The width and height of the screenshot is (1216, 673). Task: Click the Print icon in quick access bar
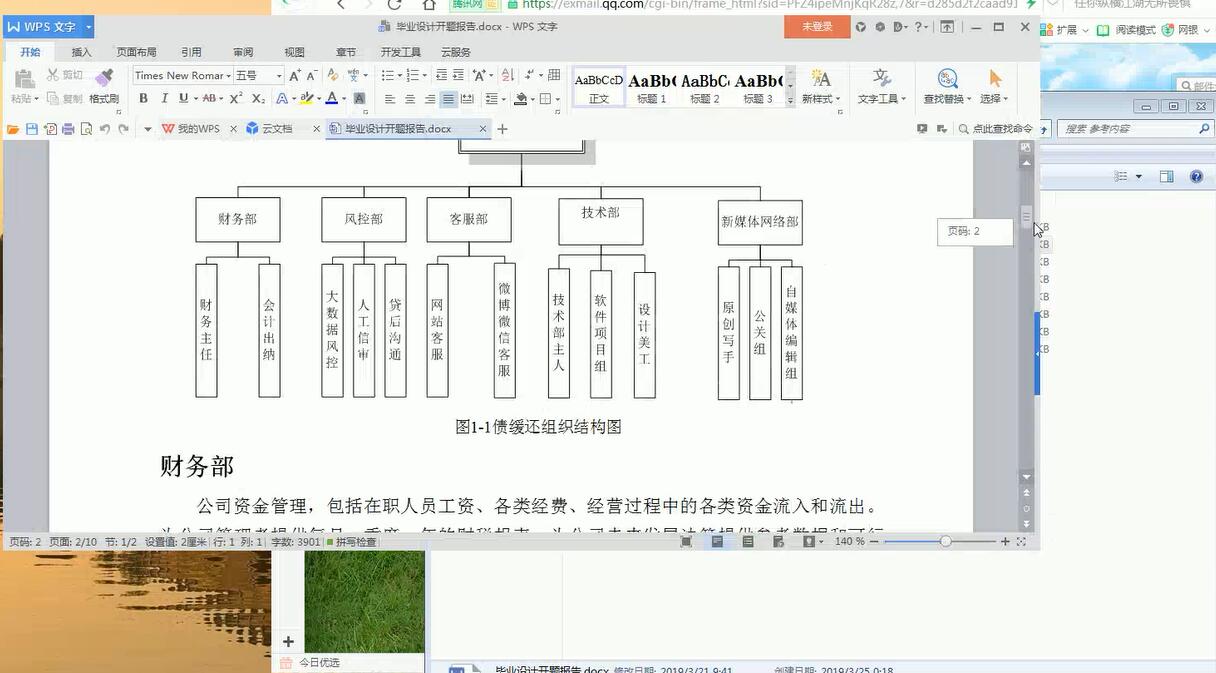[68, 129]
